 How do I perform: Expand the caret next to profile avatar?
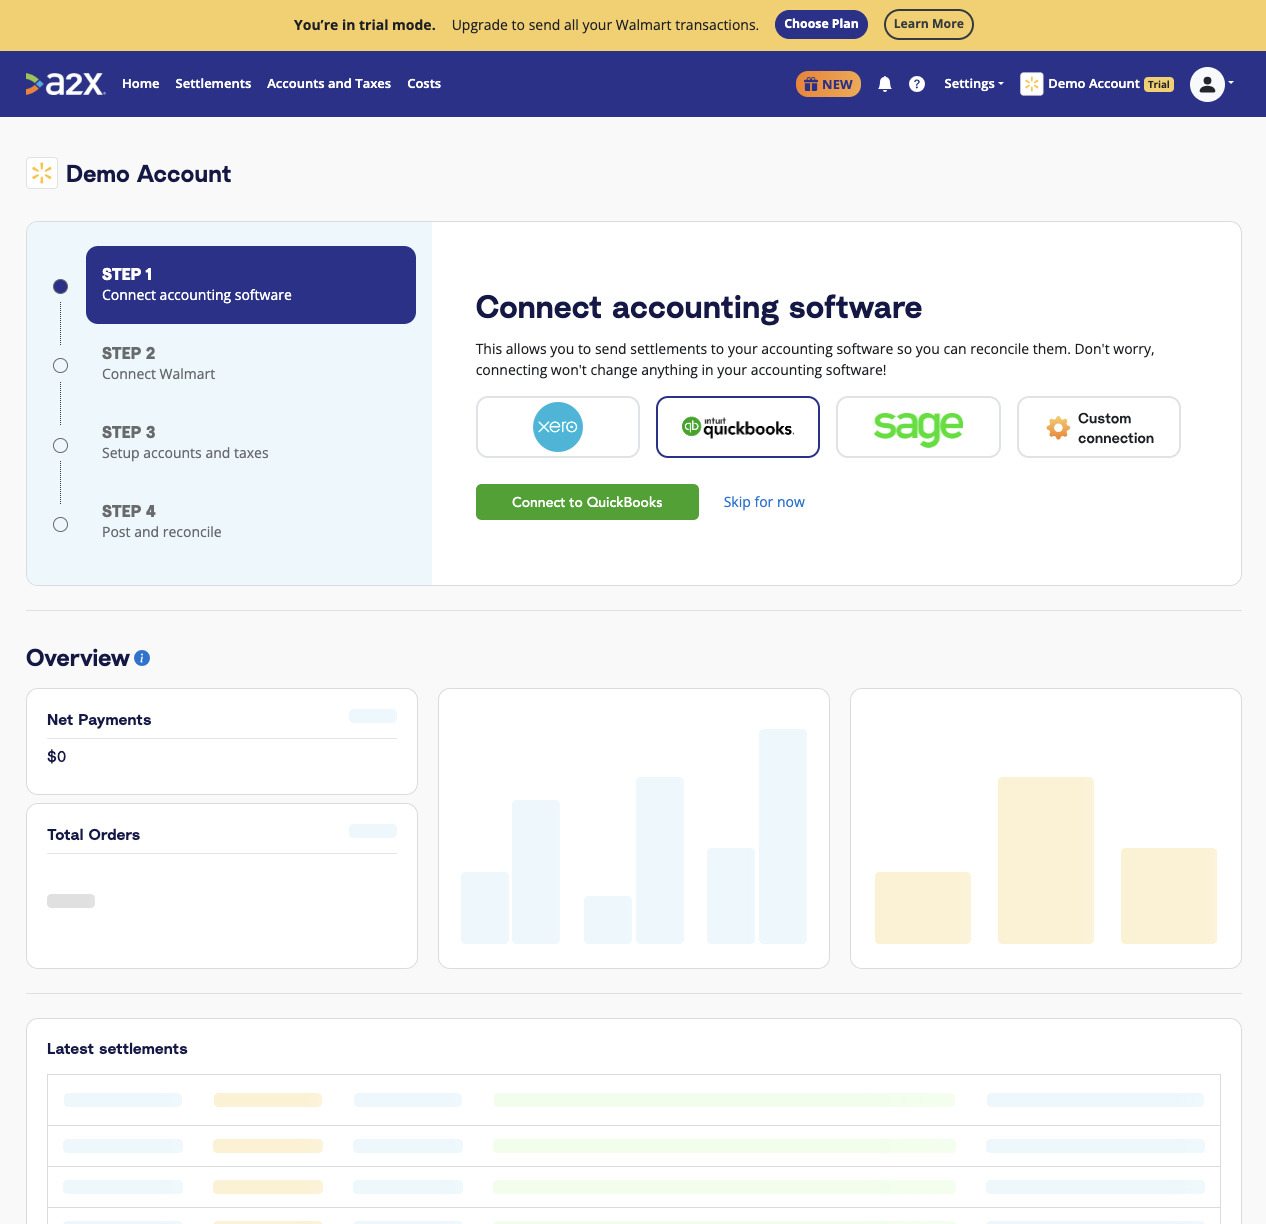1231,83
